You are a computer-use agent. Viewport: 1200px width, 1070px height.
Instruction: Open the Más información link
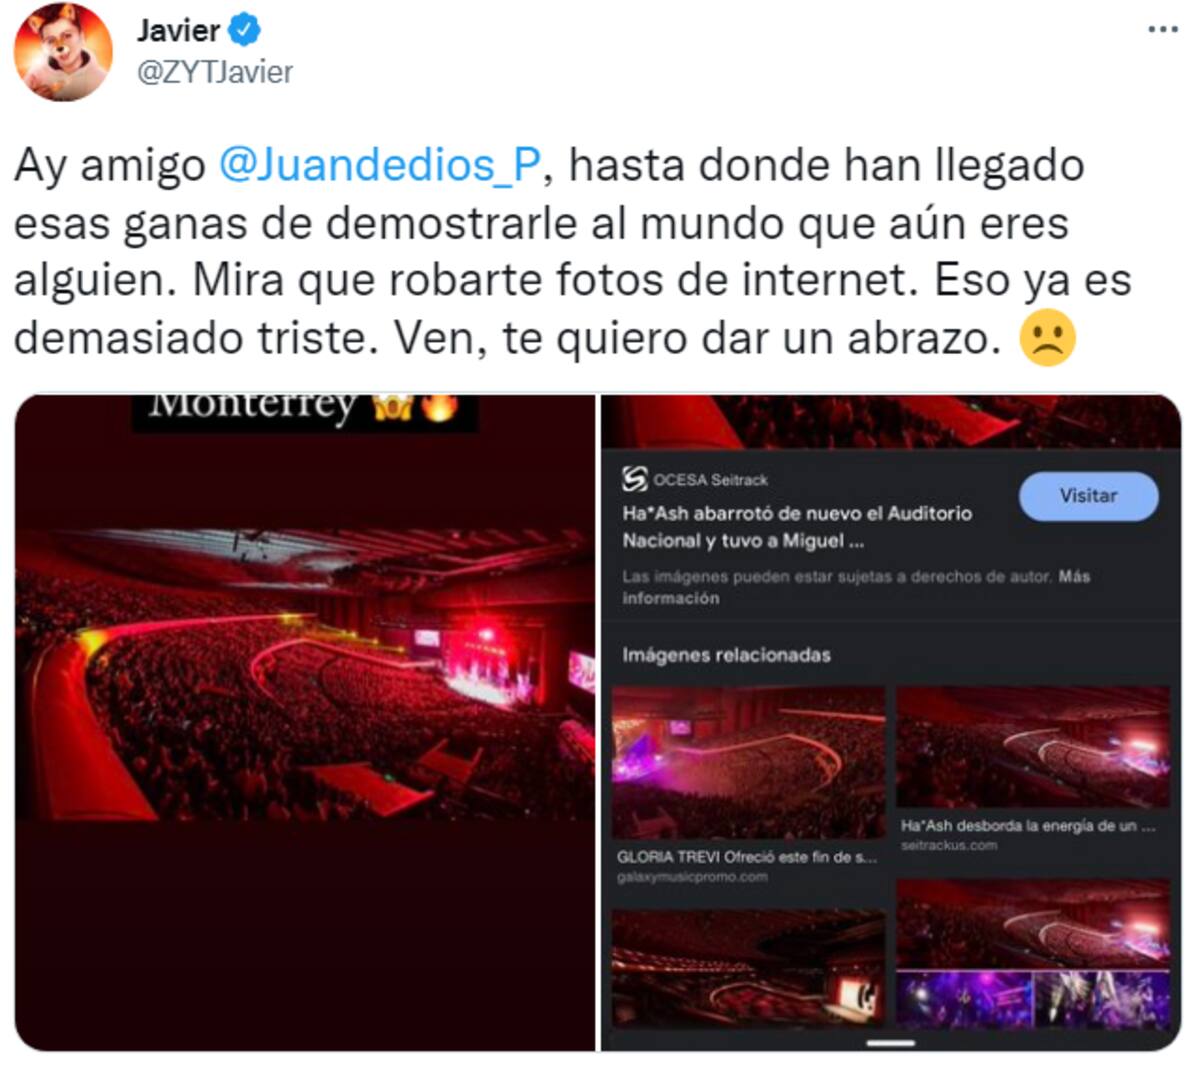(x=856, y=587)
